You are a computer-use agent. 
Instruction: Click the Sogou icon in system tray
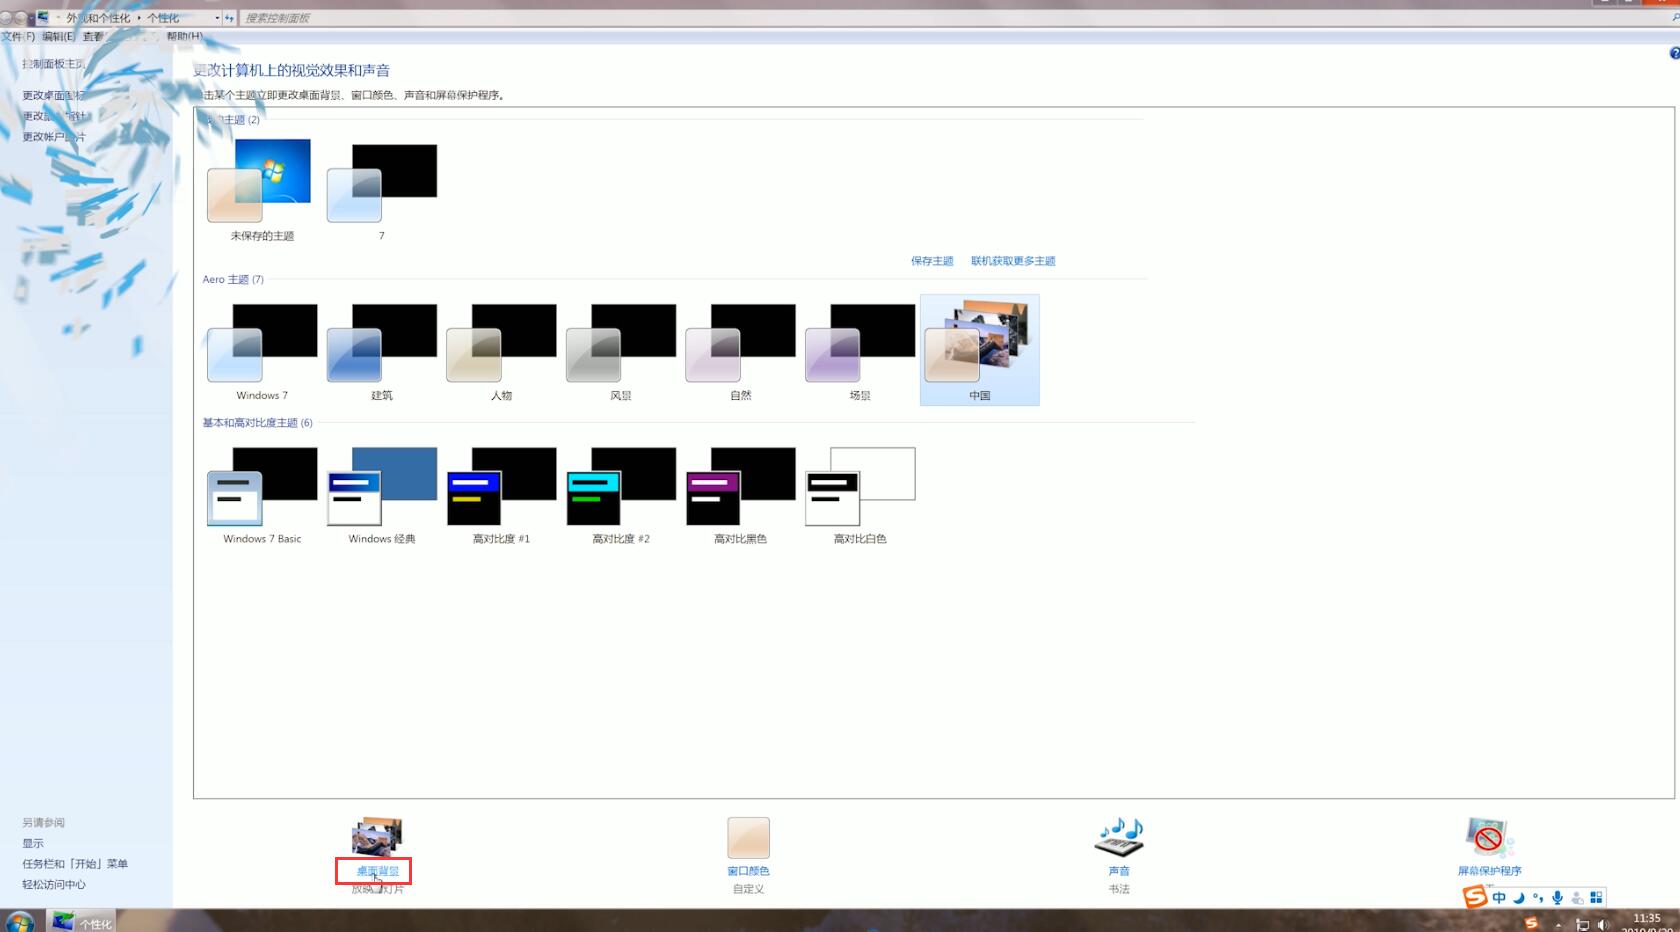pyautogui.click(x=1531, y=923)
